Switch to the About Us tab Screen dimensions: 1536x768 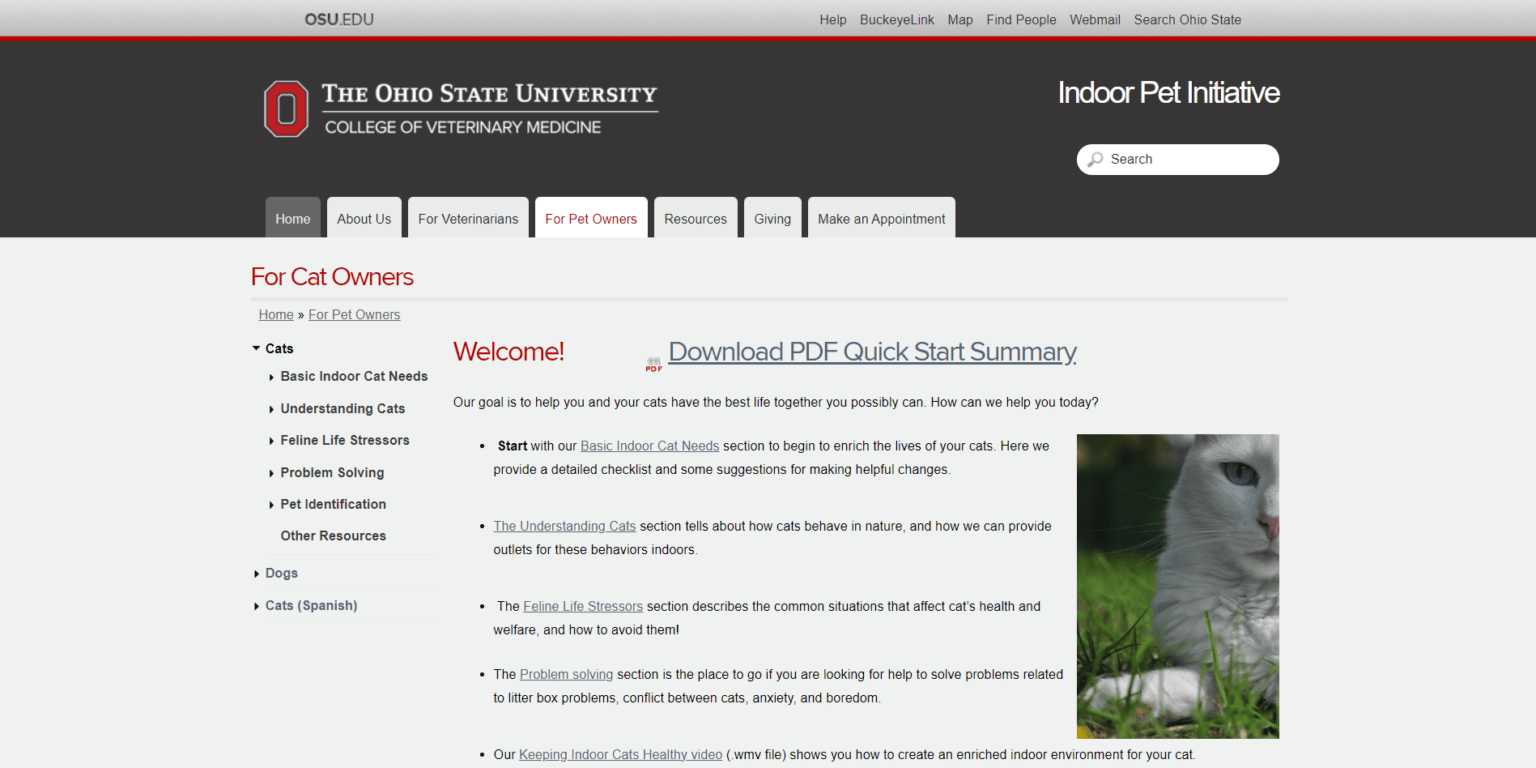(x=364, y=218)
